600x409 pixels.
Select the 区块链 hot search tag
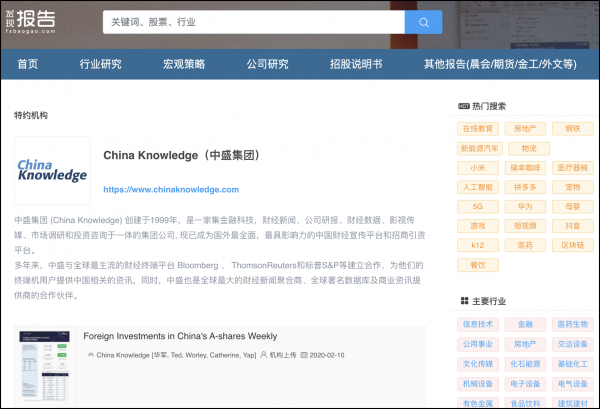573,245
